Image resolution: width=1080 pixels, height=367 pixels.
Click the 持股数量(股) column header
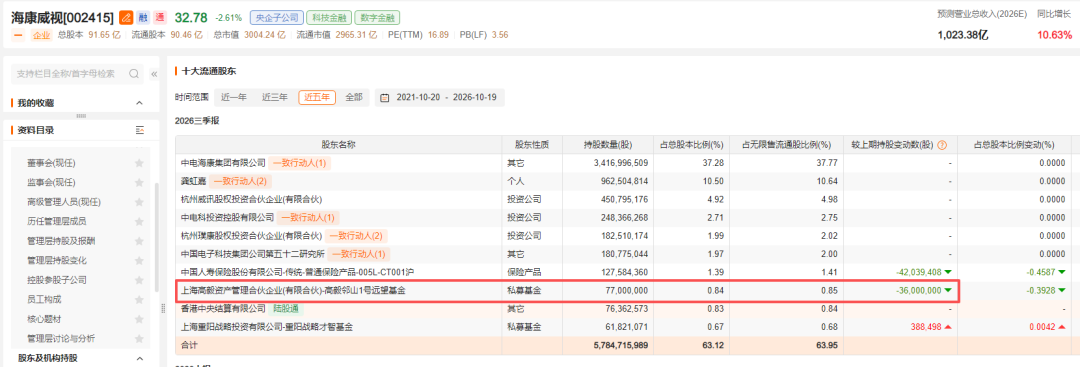(608, 145)
